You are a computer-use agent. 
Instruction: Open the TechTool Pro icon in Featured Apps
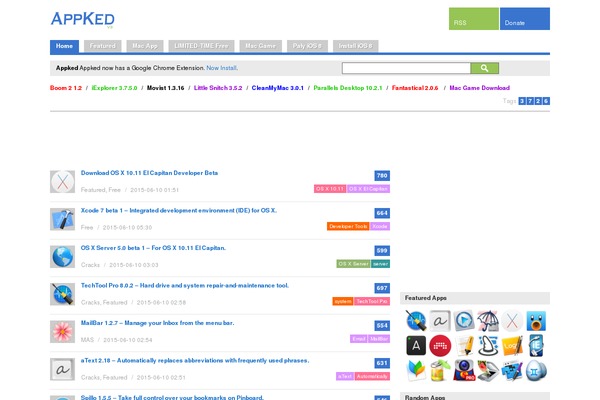(416, 320)
